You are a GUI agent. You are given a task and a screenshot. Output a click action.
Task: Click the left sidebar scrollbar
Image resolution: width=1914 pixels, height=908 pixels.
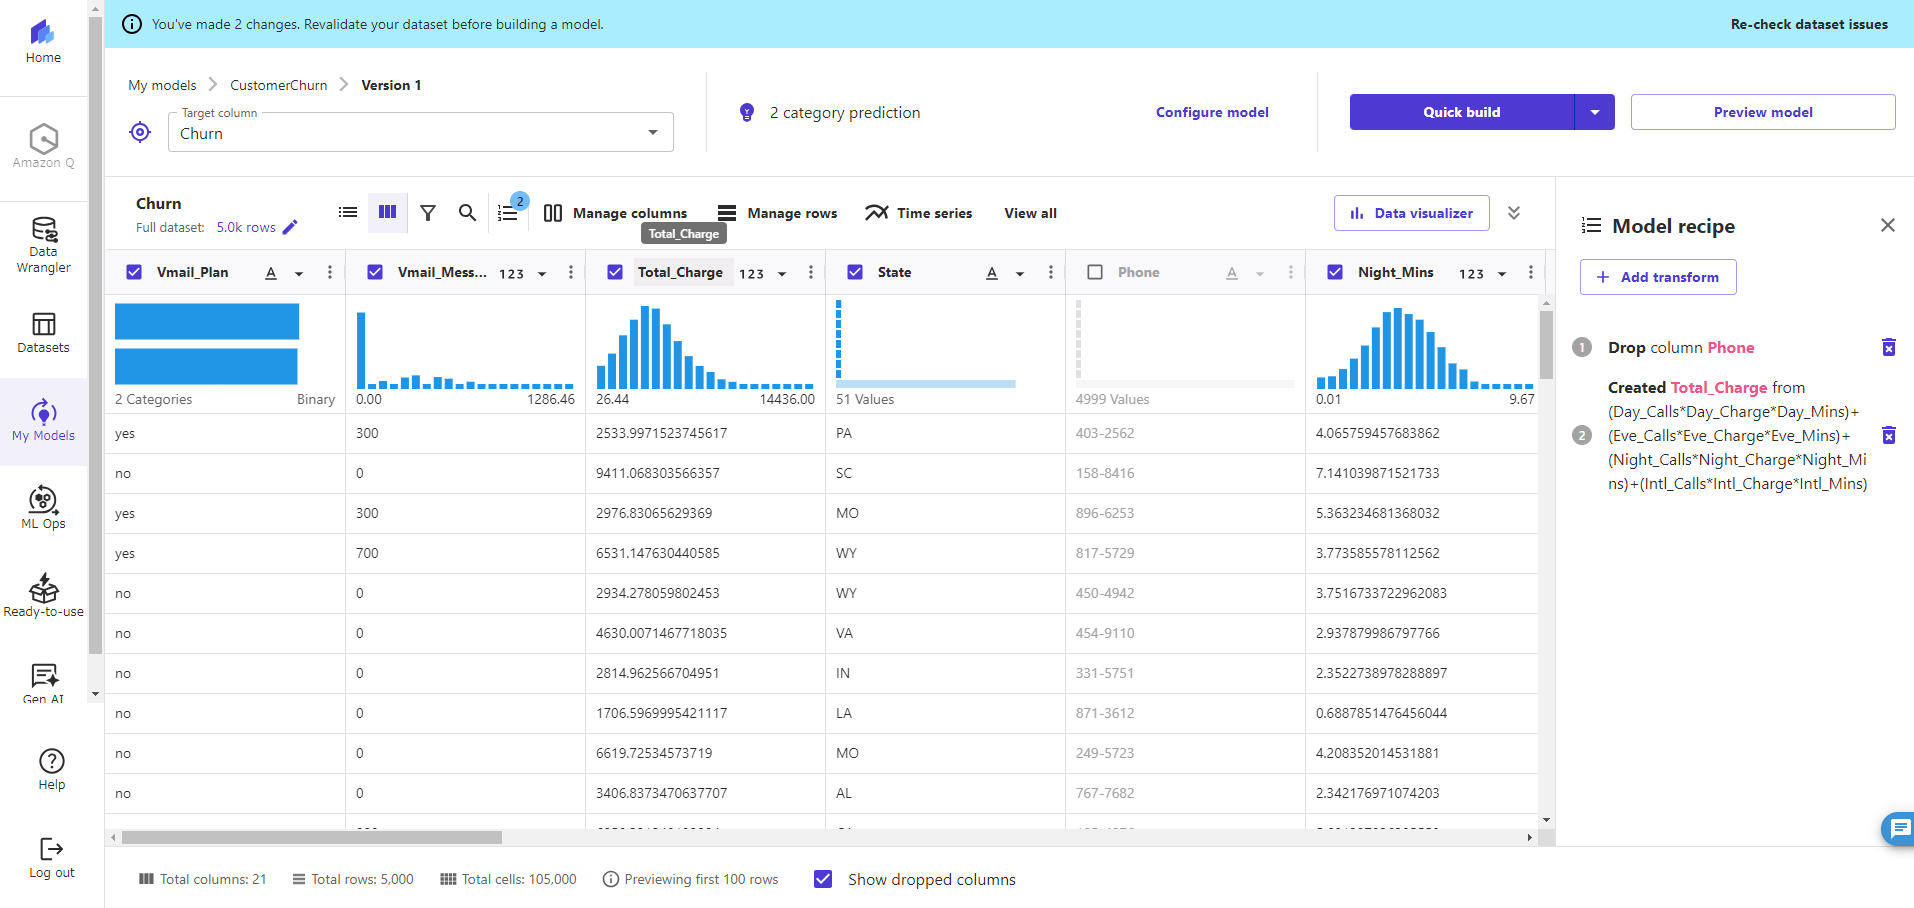[95, 335]
